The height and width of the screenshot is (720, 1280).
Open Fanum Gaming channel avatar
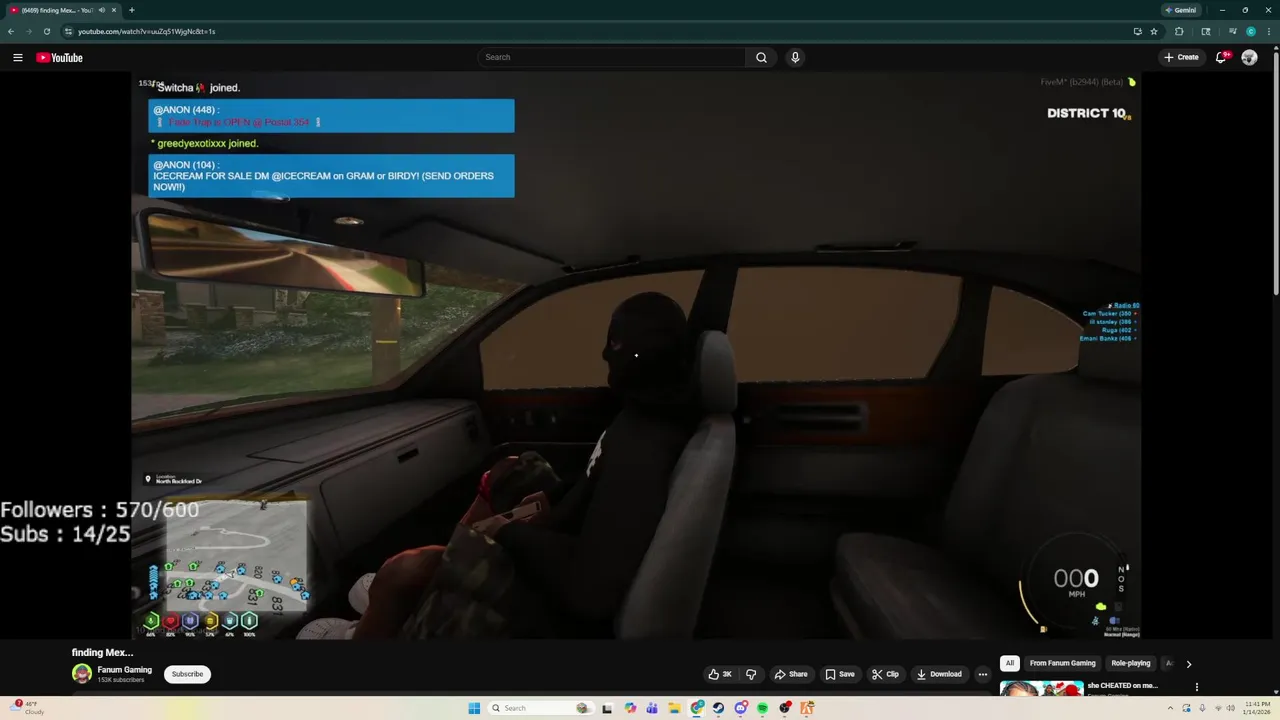82,674
